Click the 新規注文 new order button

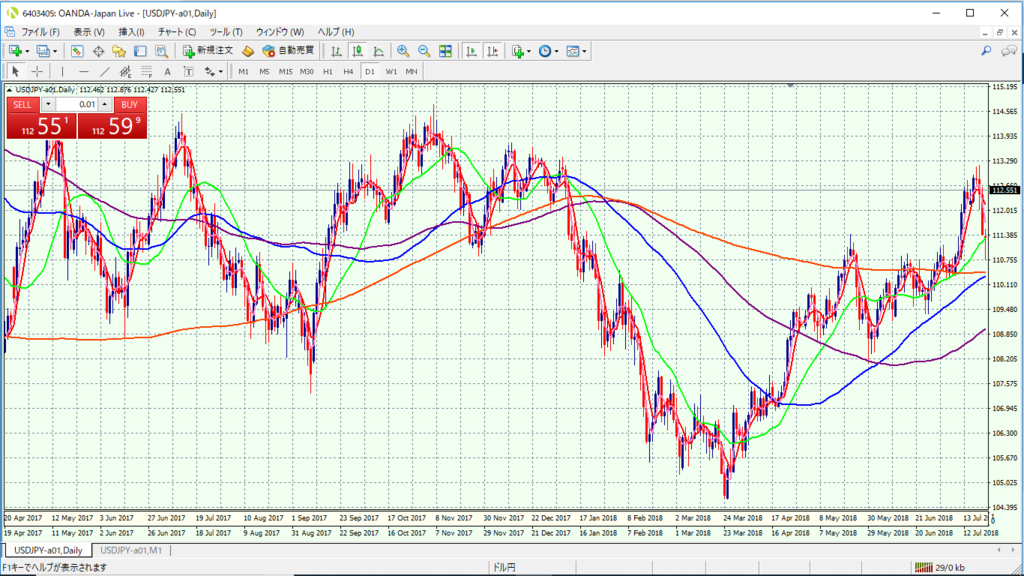click(x=208, y=51)
